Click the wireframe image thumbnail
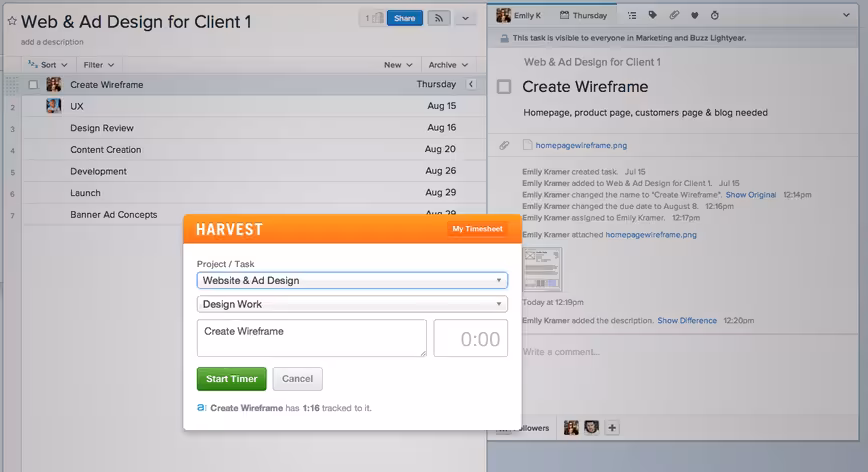 point(542,269)
